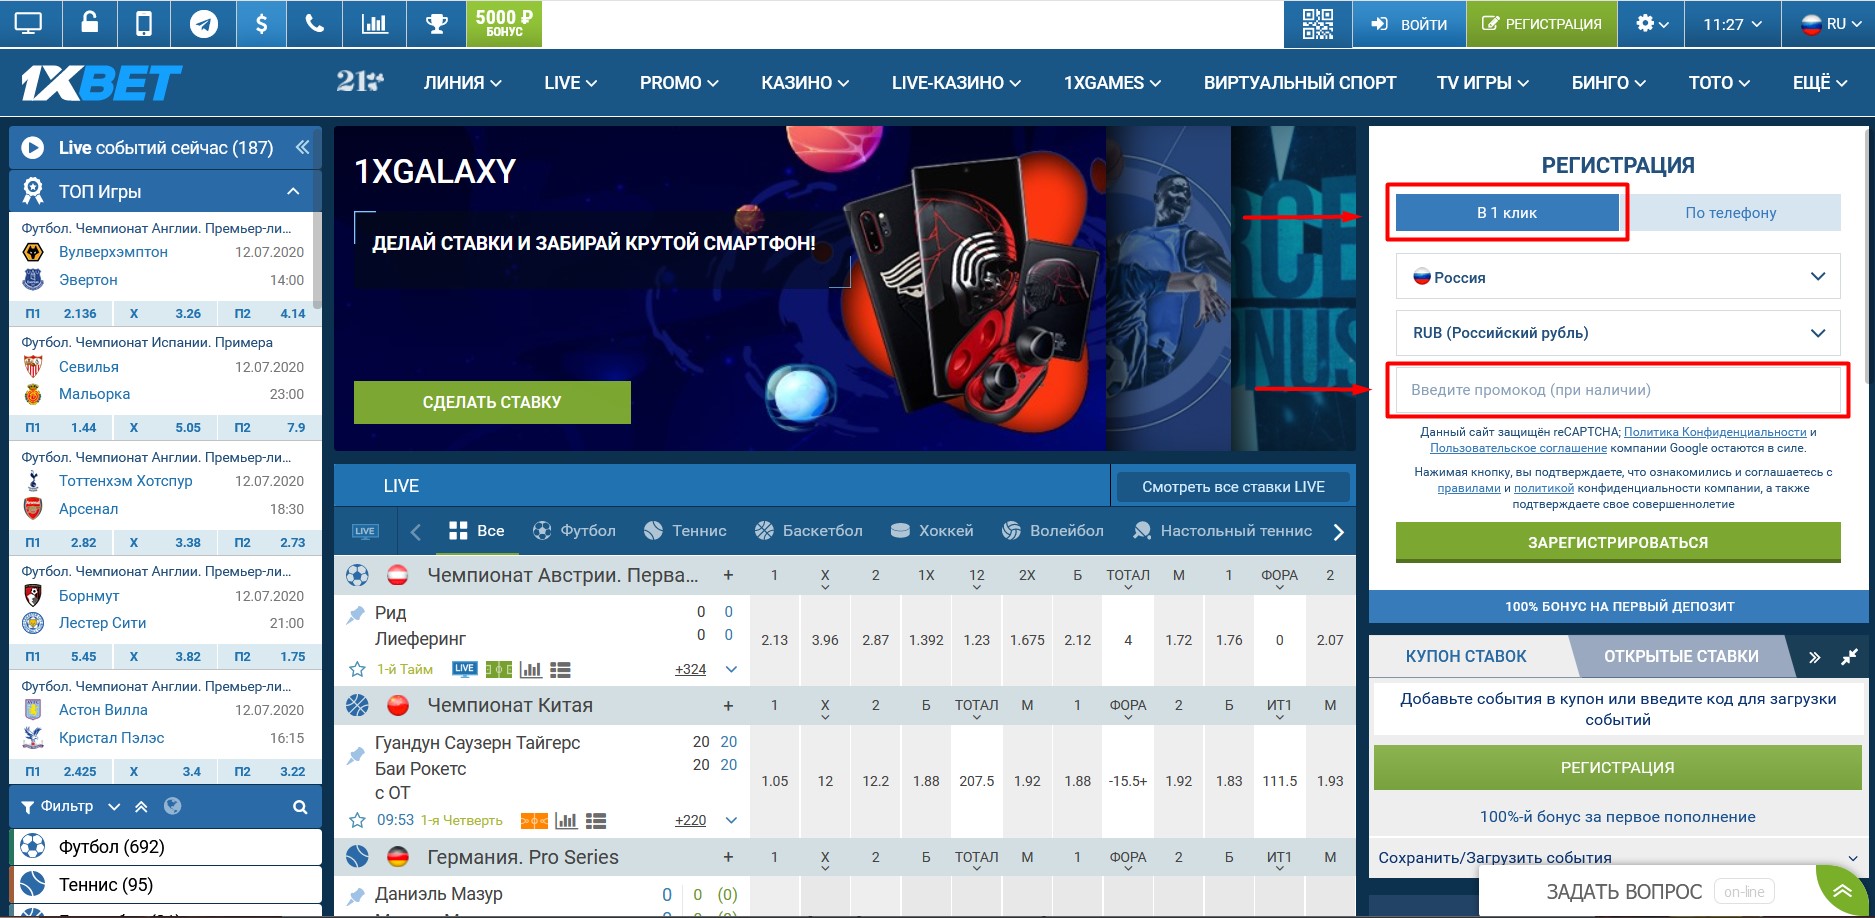Select the Волейбол sport tab
Screen dimensions: 1875x918
(x=1053, y=531)
